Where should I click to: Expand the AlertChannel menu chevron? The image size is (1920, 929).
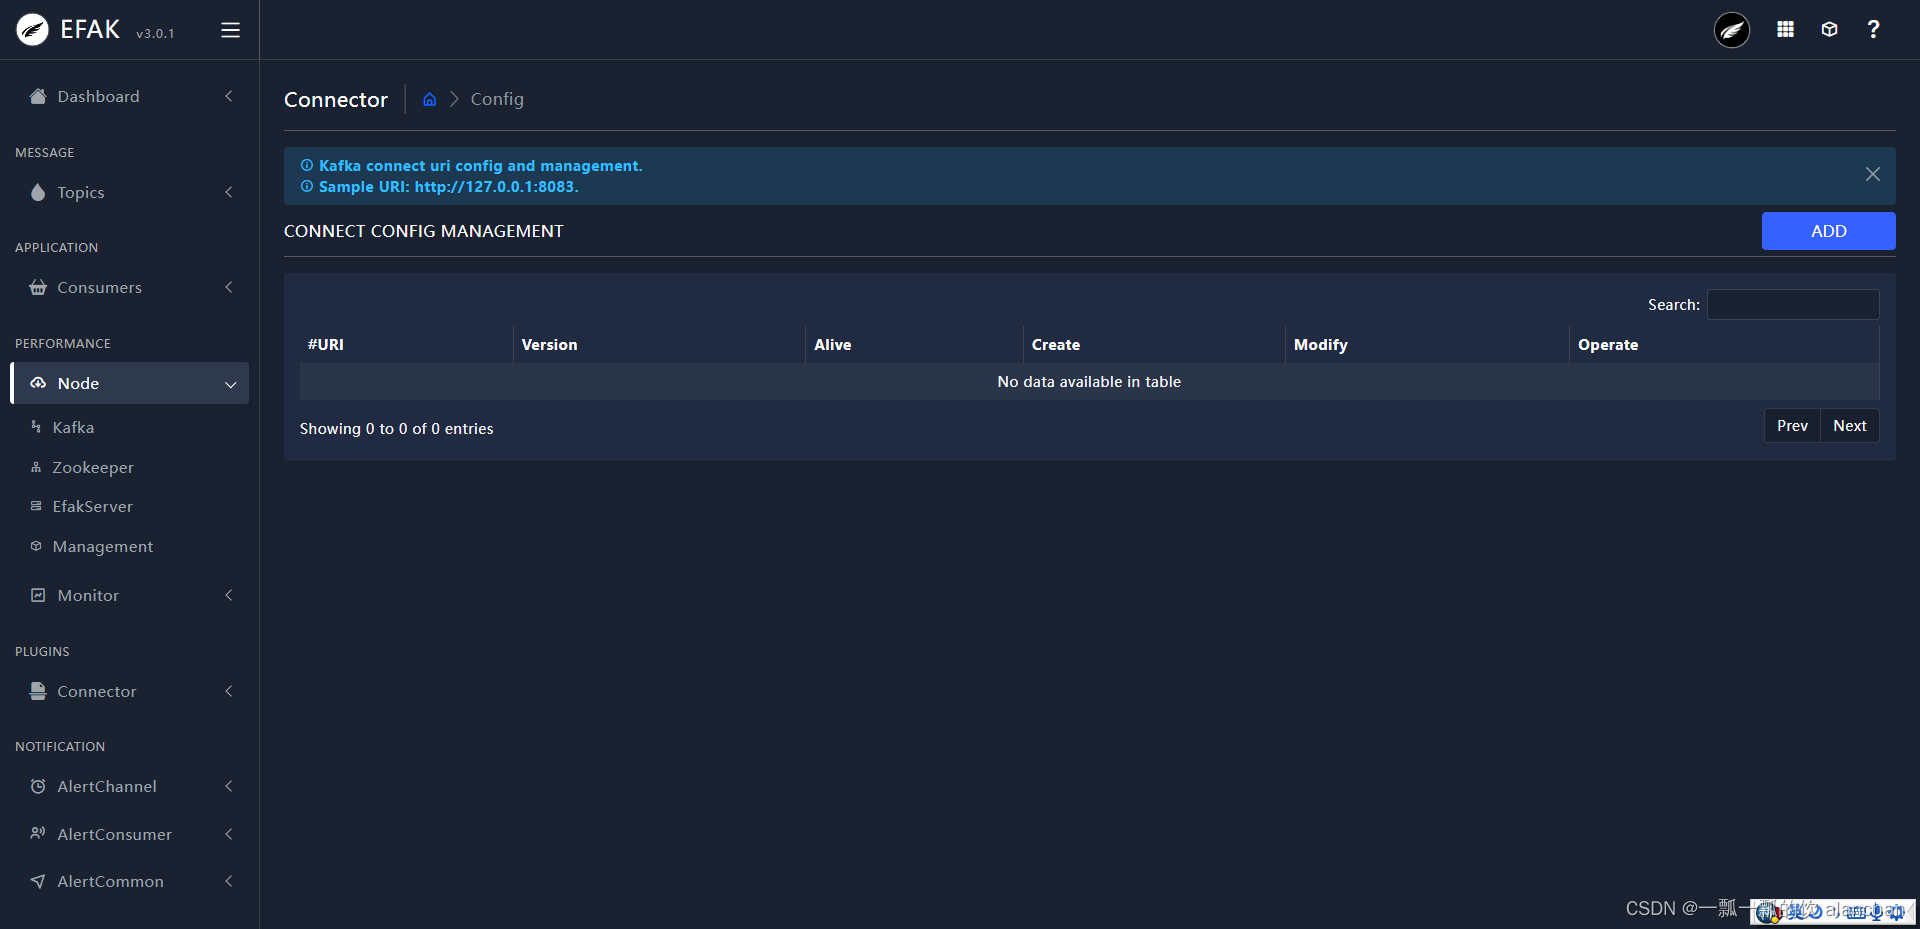coord(229,786)
